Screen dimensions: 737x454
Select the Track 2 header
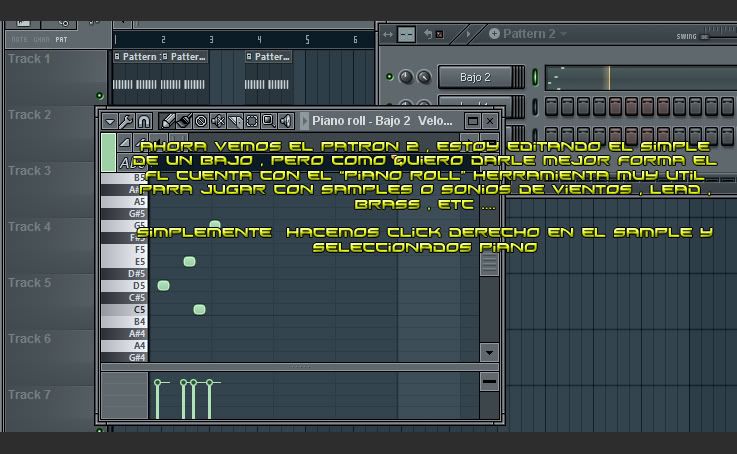click(x=49, y=133)
